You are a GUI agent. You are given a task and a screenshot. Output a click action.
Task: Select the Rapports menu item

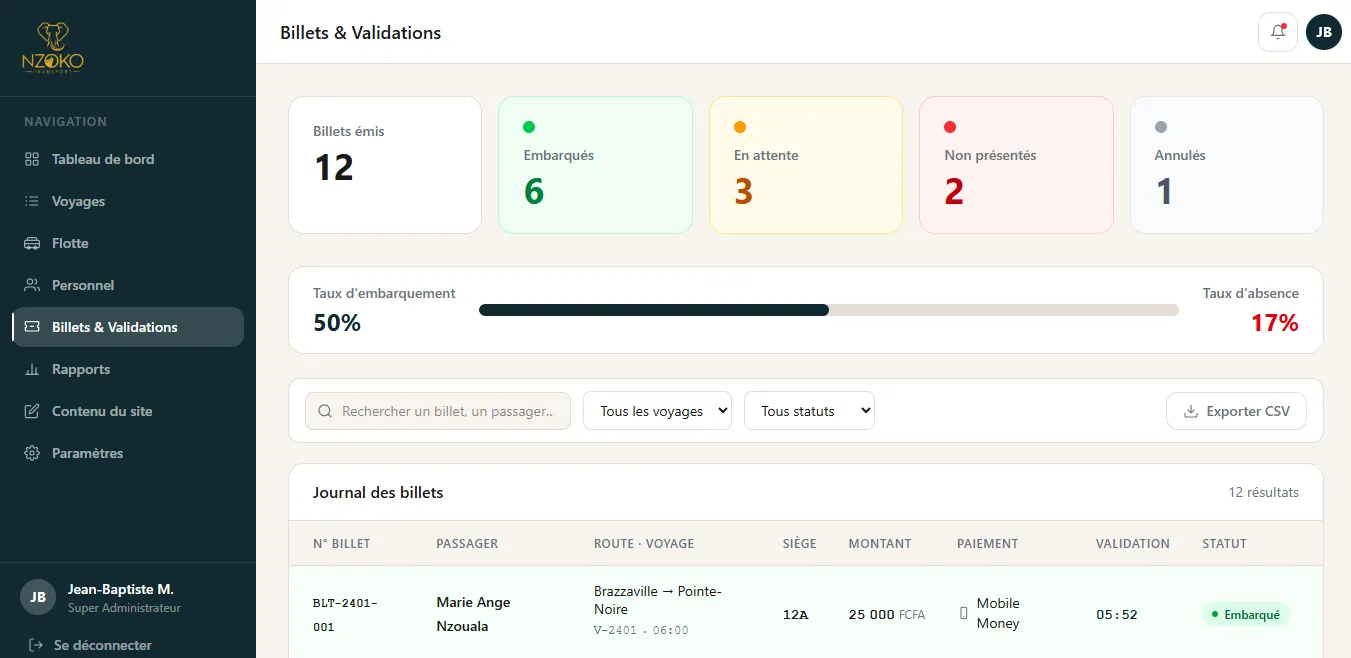(x=128, y=369)
